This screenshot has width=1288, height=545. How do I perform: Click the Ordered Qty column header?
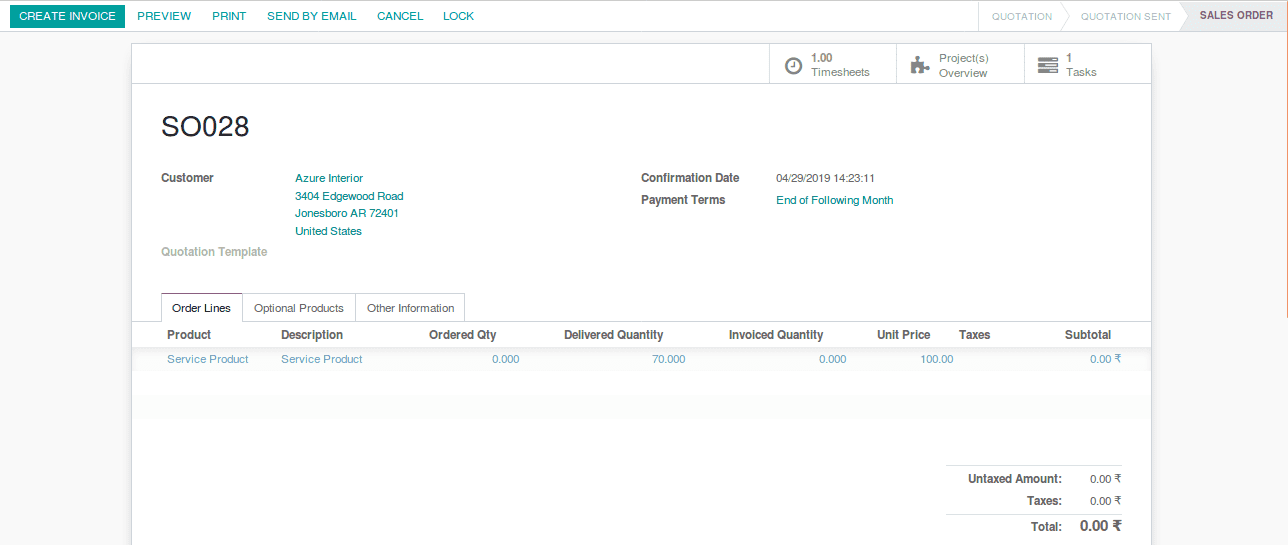463,335
